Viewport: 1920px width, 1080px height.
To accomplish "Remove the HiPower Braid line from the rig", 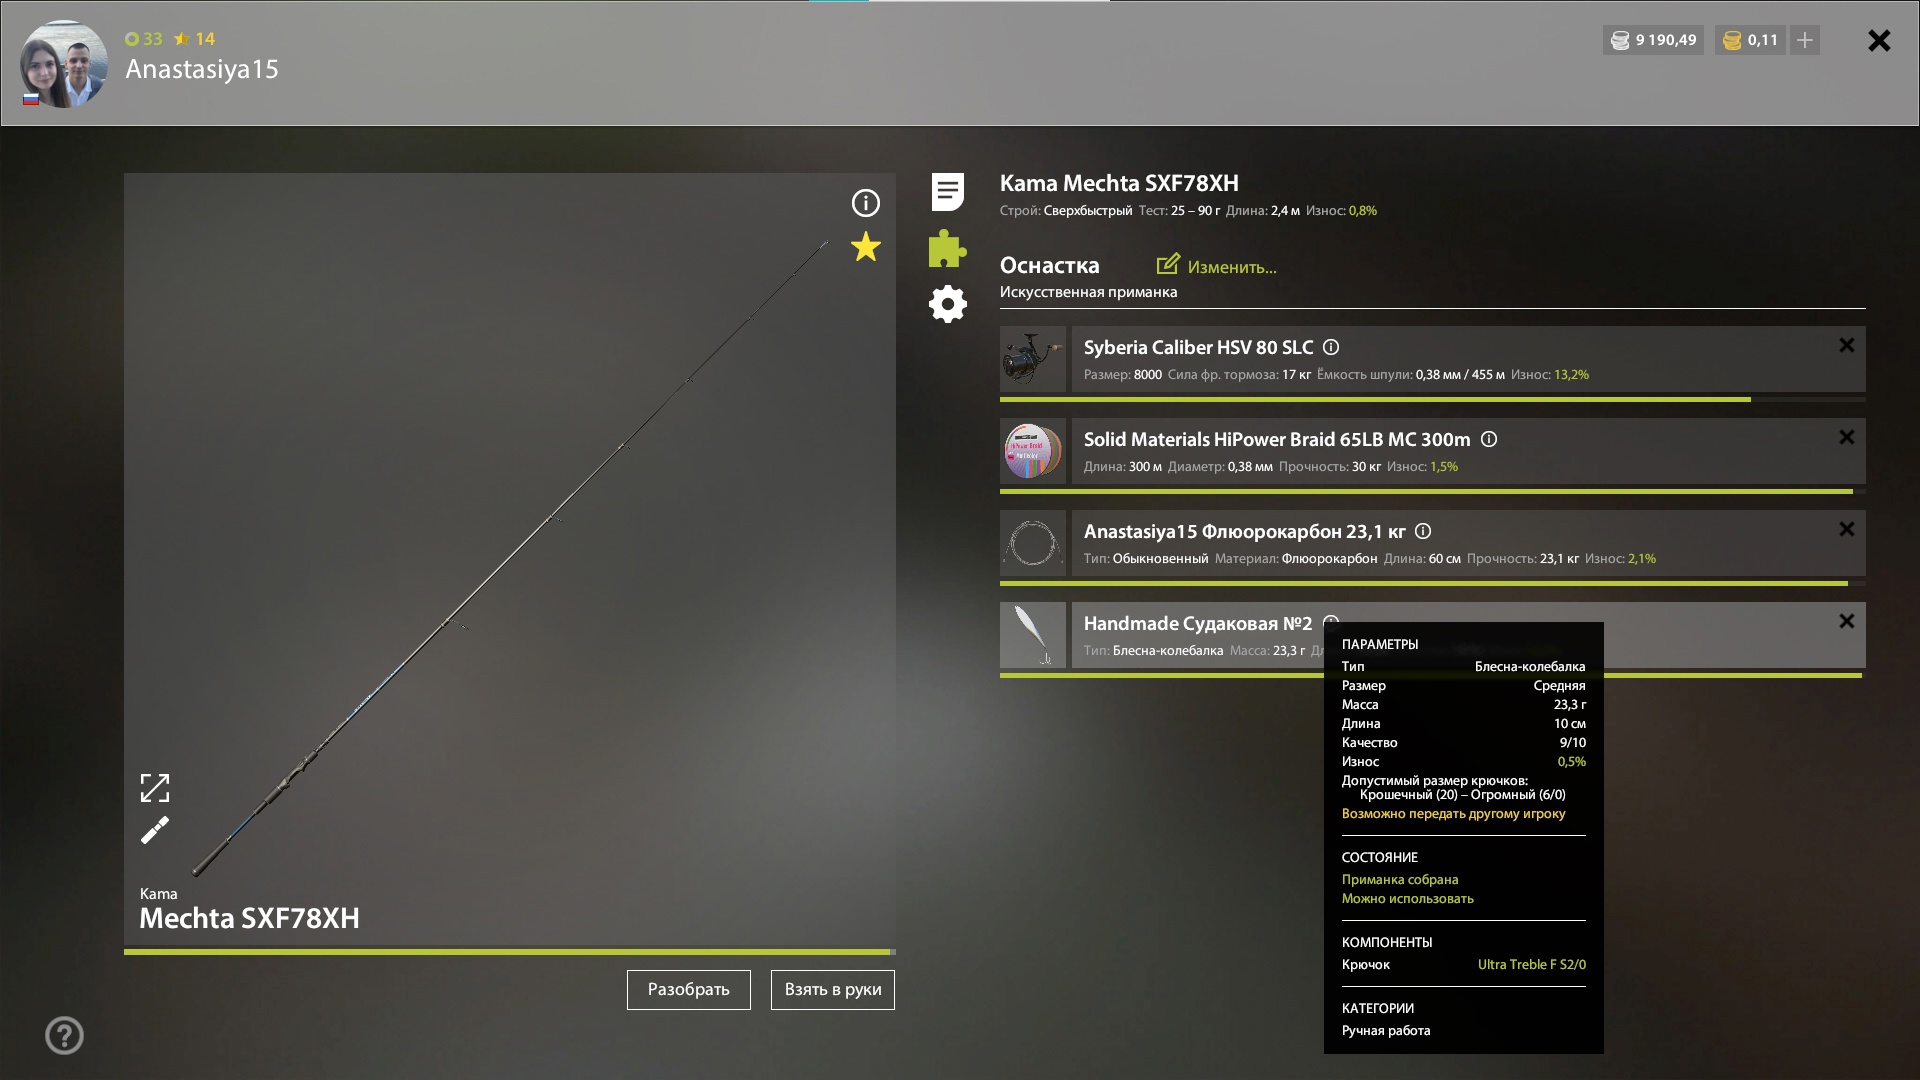I will [1846, 437].
